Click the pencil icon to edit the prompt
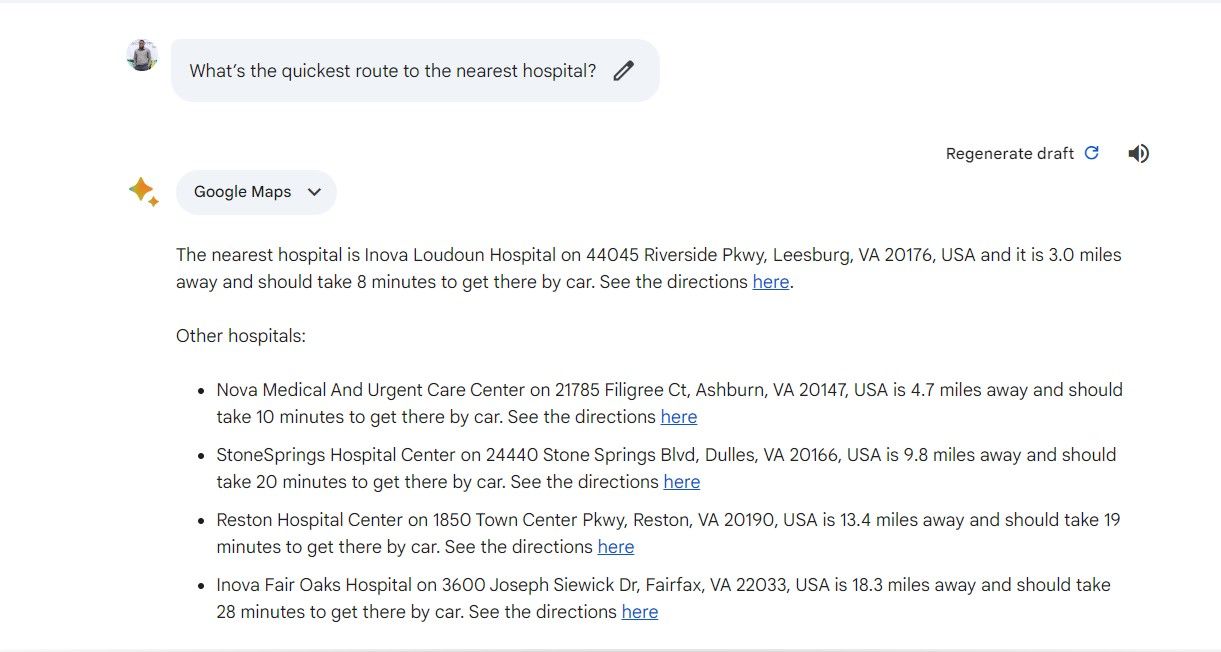 624,71
